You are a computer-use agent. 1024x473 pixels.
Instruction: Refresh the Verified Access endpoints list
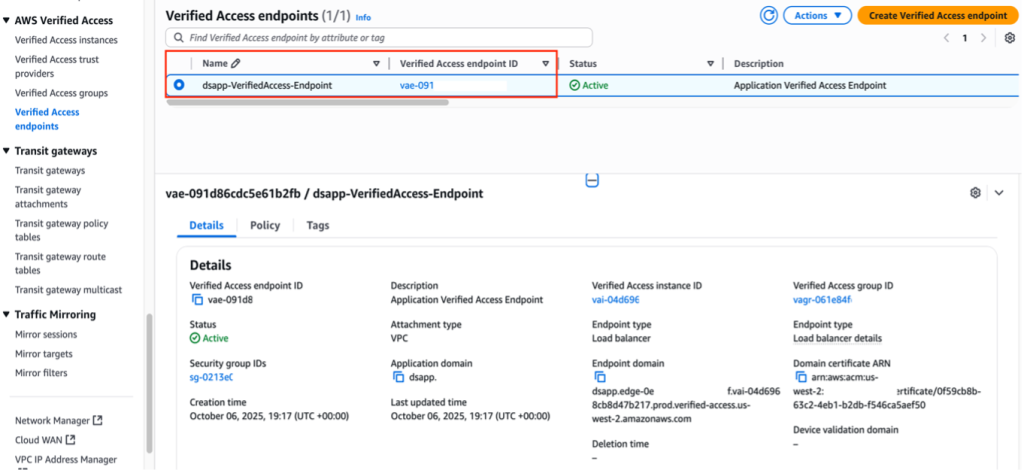tap(769, 16)
